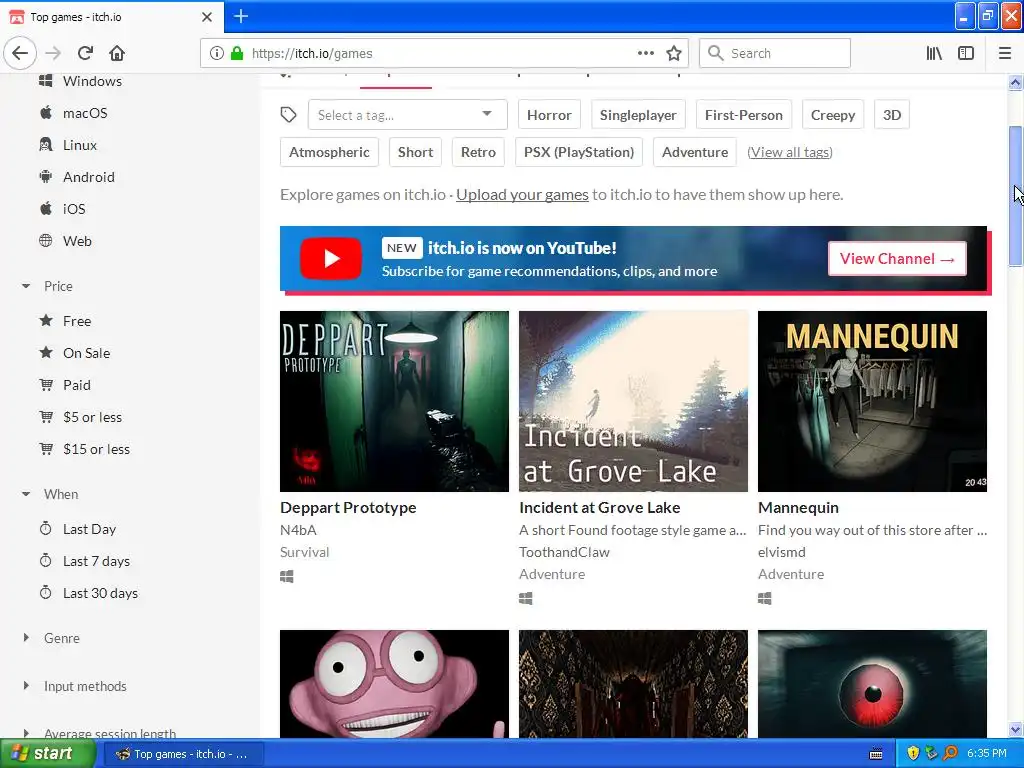The height and width of the screenshot is (768, 1024).
Task: Reload the page with refresh icon
Action: pos(85,53)
